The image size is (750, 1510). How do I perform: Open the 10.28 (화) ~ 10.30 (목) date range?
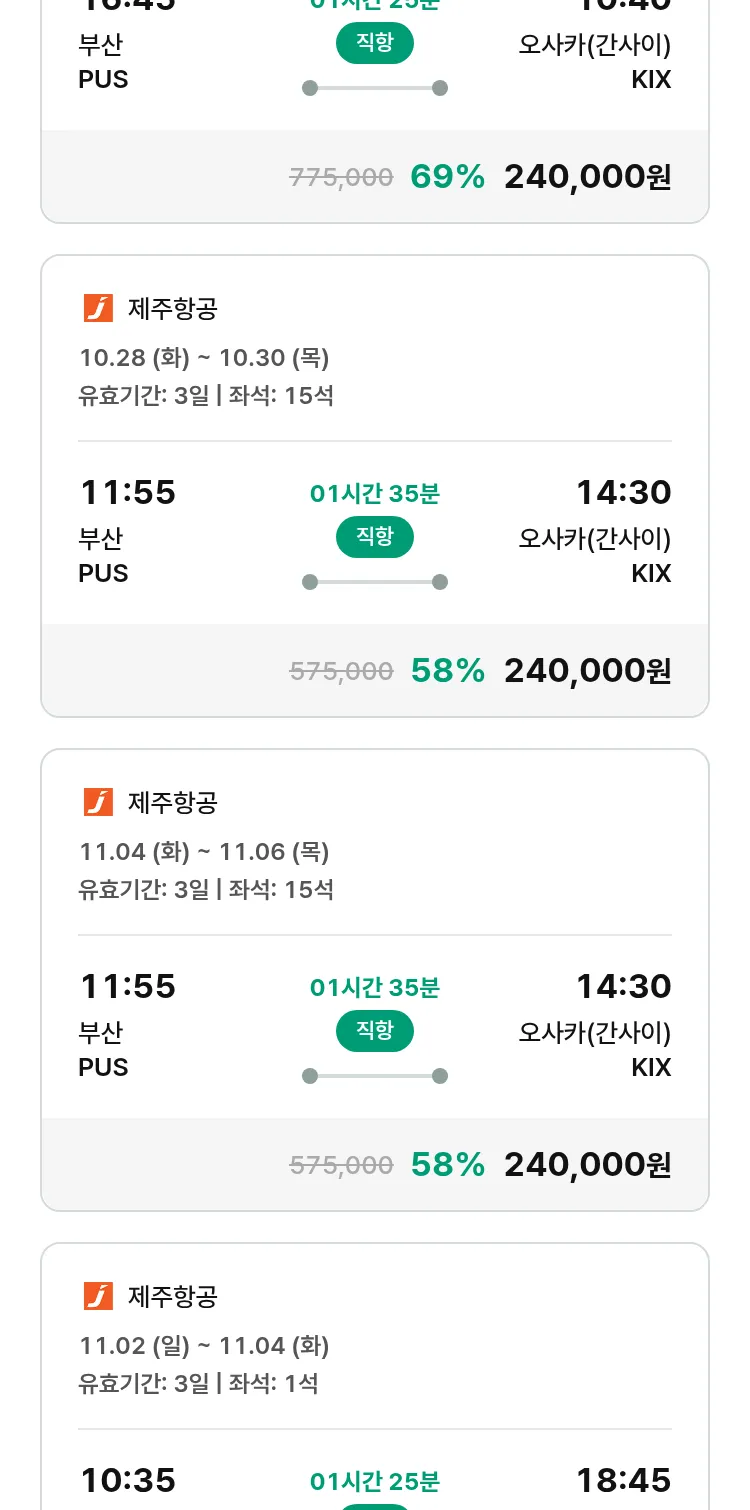[x=204, y=358]
